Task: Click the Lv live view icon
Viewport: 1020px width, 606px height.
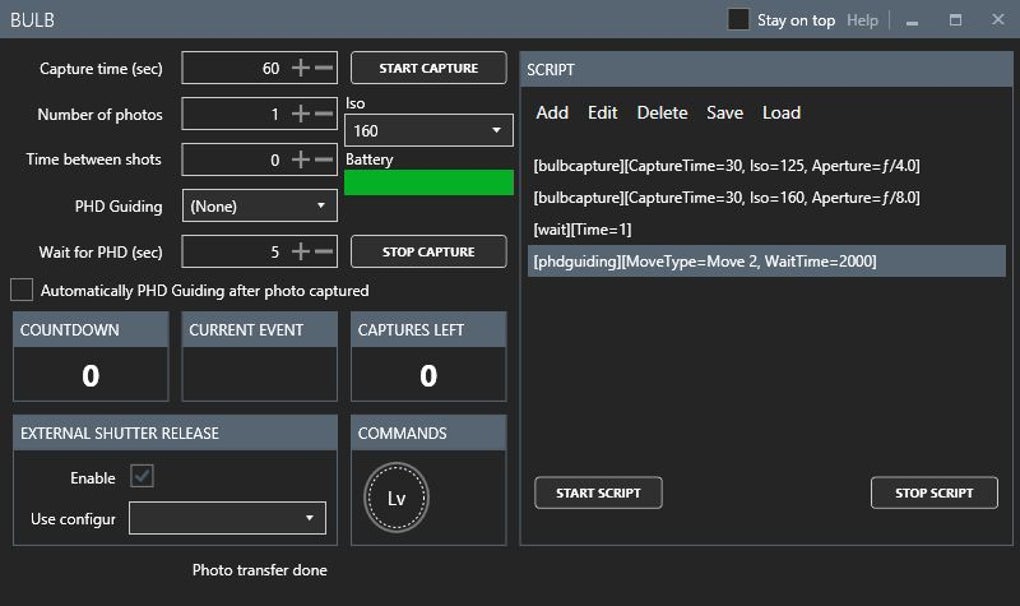Action: pyautogui.click(x=396, y=498)
